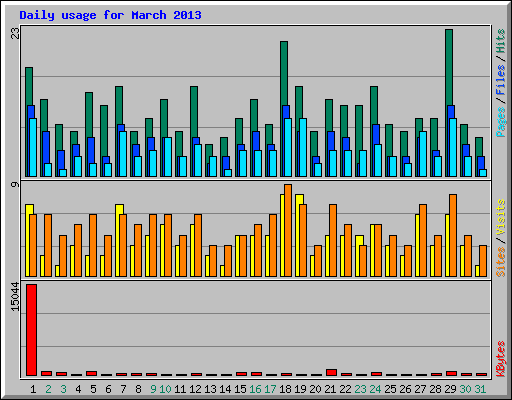Click day label 17 on the x-axis
This screenshot has height=400, width=512.
[x=270, y=389]
